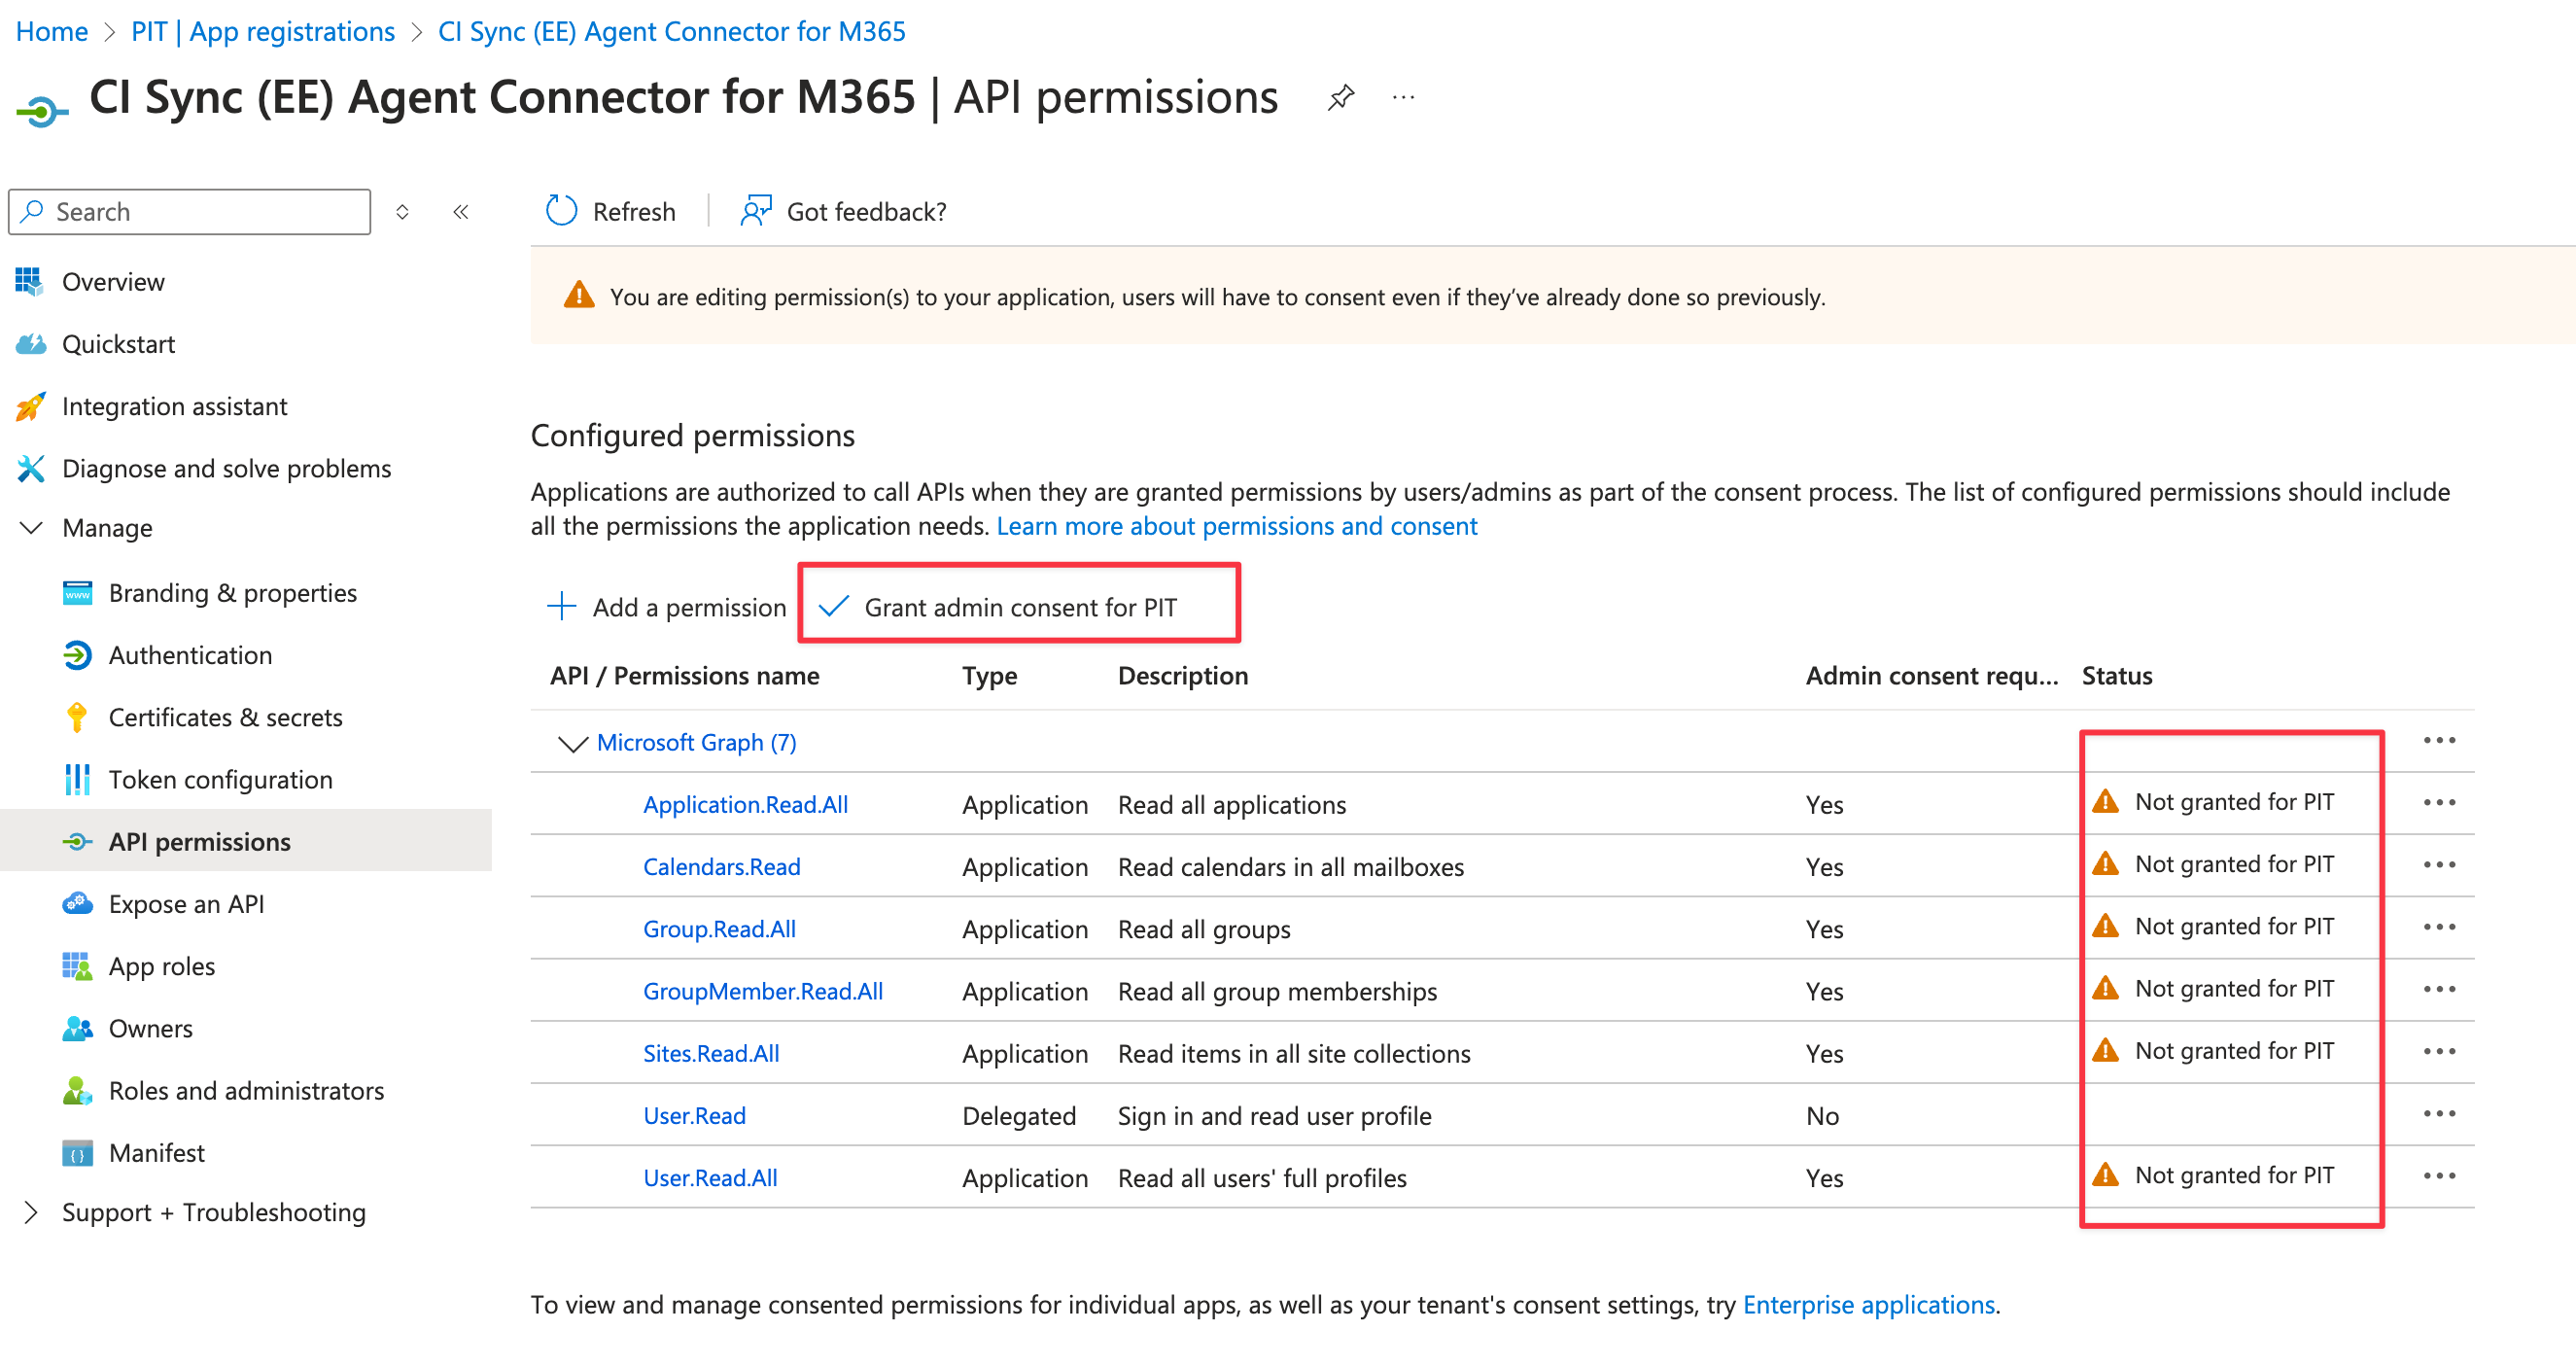This screenshot has width=2576, height=1367.
Task: Open more options for Group.Read.All row
Action: coord(2439,927)
